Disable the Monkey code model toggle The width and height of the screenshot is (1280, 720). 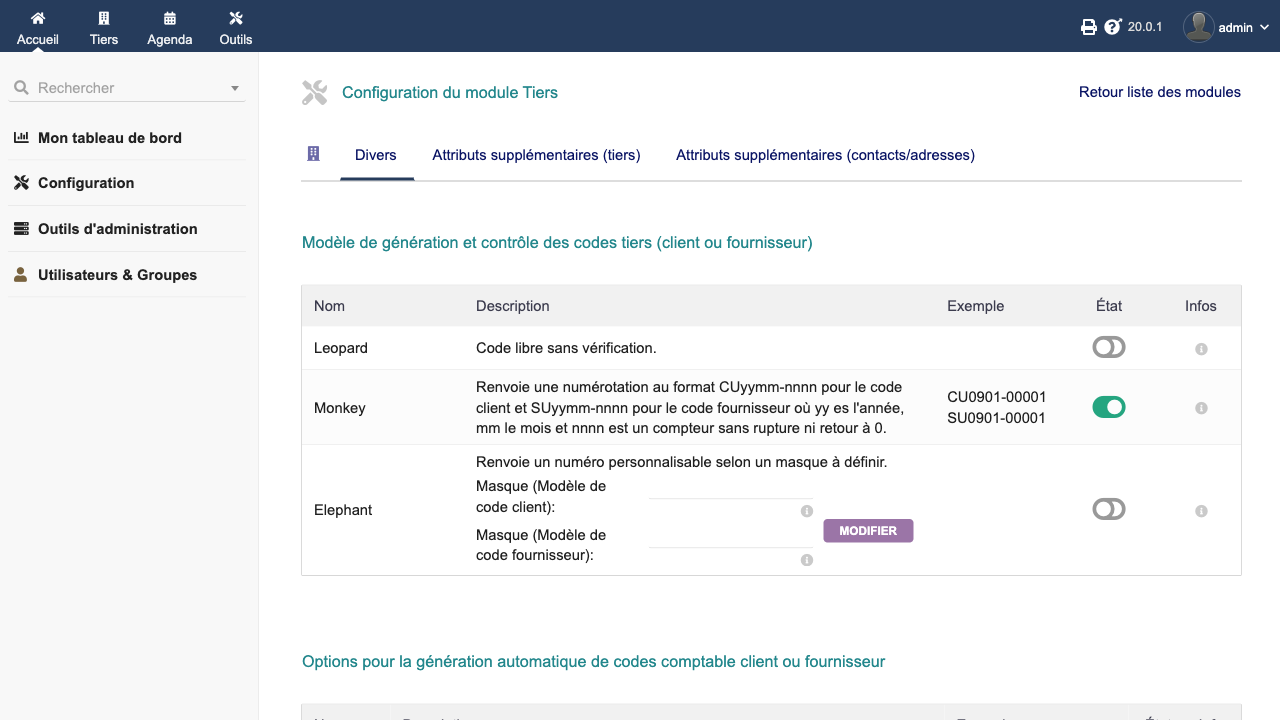pyautogui.click(x=1108, y=407)
